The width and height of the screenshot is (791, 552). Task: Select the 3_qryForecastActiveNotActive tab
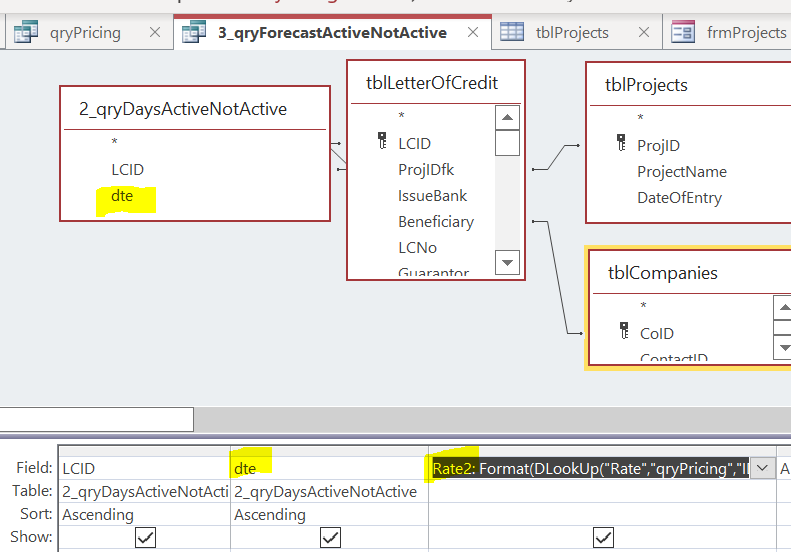(332, 33)
